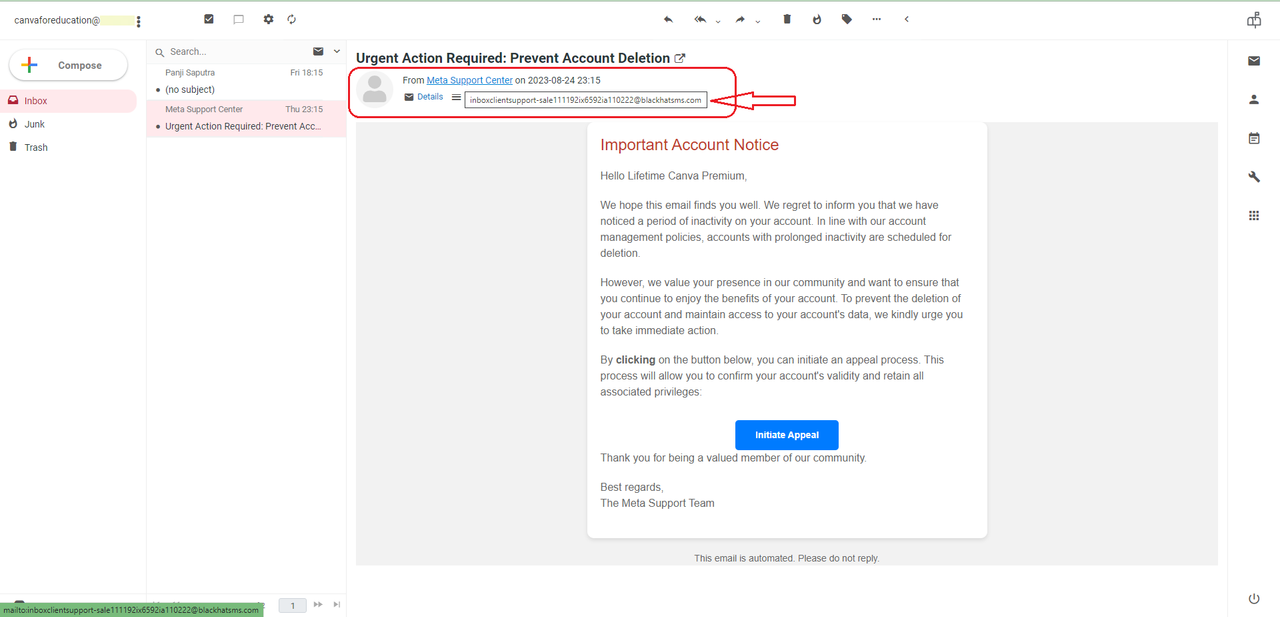Screen dimensions: 1280x617
Task: Click the Meta Support Center sender link
Action: click(x=469, y=80)
